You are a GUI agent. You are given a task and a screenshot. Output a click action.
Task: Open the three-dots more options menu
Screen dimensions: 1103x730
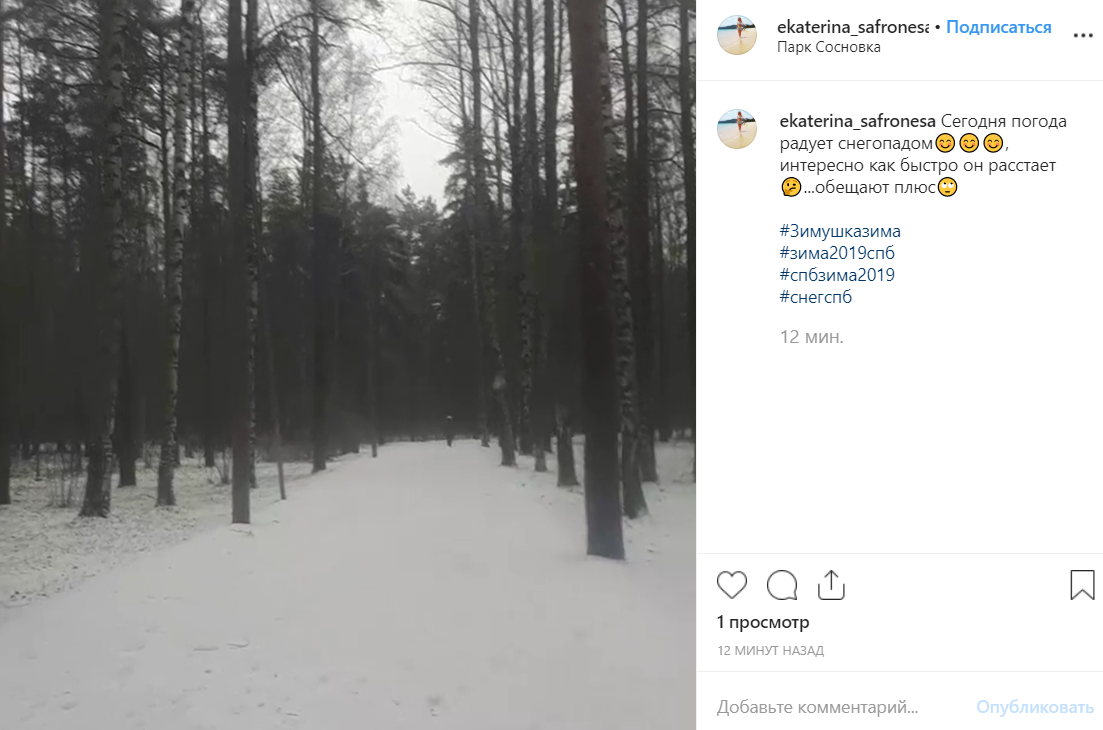(x=1083, y=36)
